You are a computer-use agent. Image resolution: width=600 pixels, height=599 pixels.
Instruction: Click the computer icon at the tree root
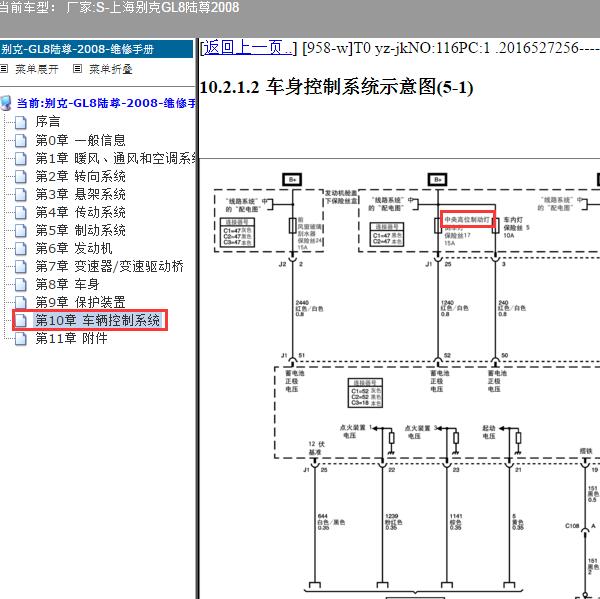6,103
